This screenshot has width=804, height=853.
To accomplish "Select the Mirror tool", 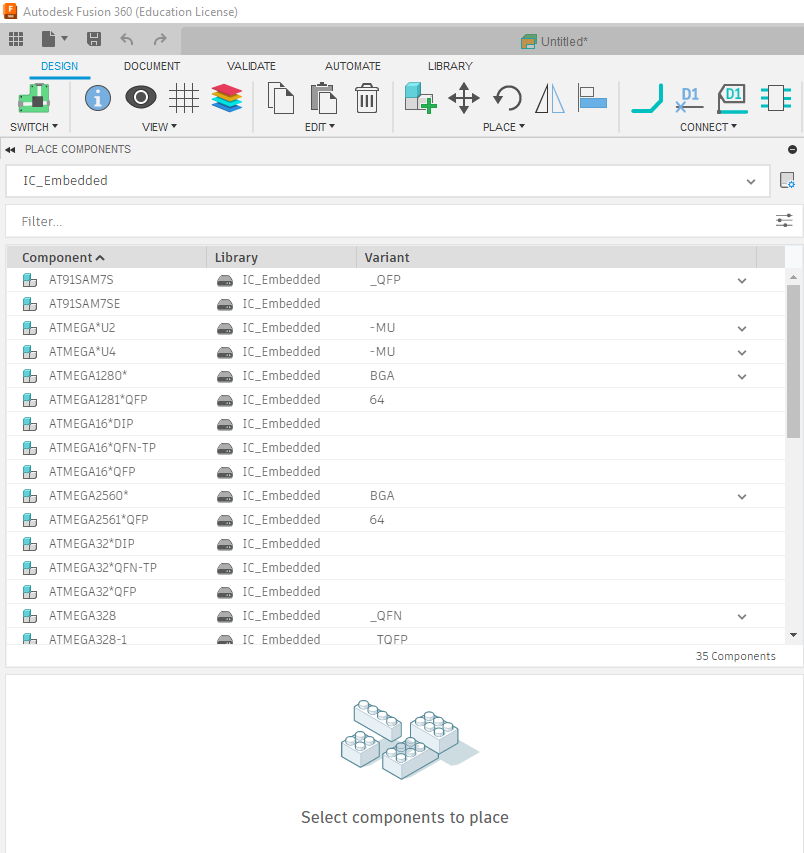I will (x=550, y=98).
